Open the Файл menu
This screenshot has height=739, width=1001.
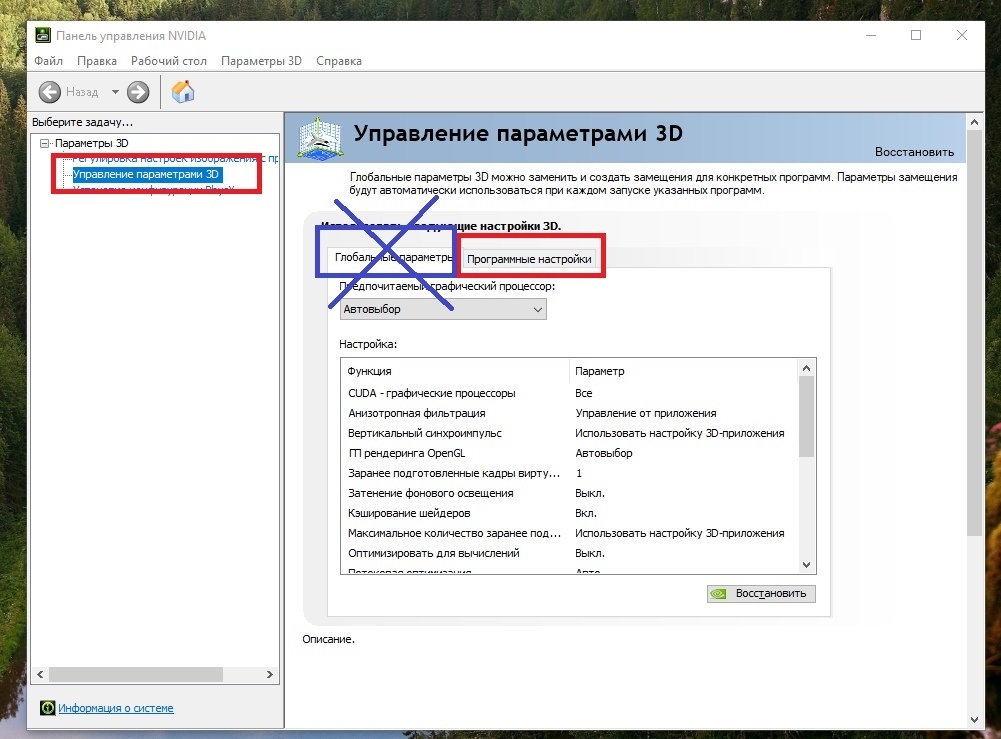coord(49,61)
